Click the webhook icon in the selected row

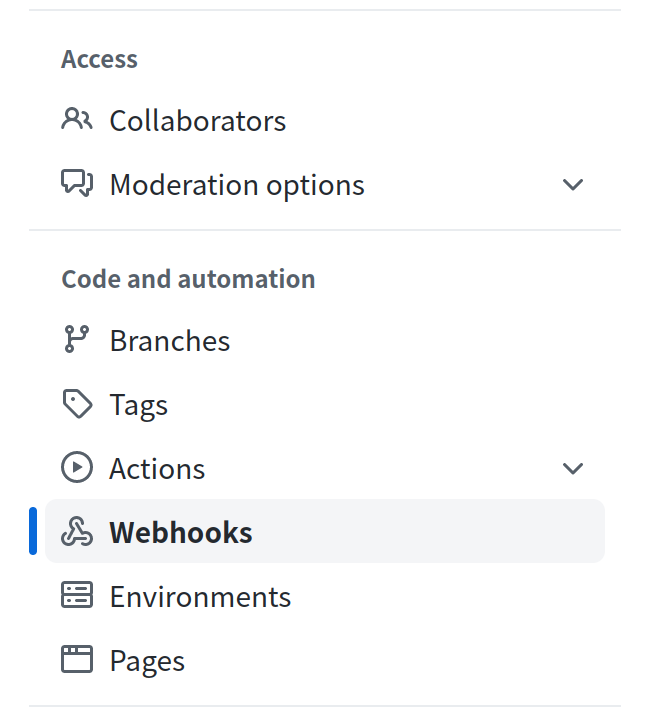pos(76,532)
